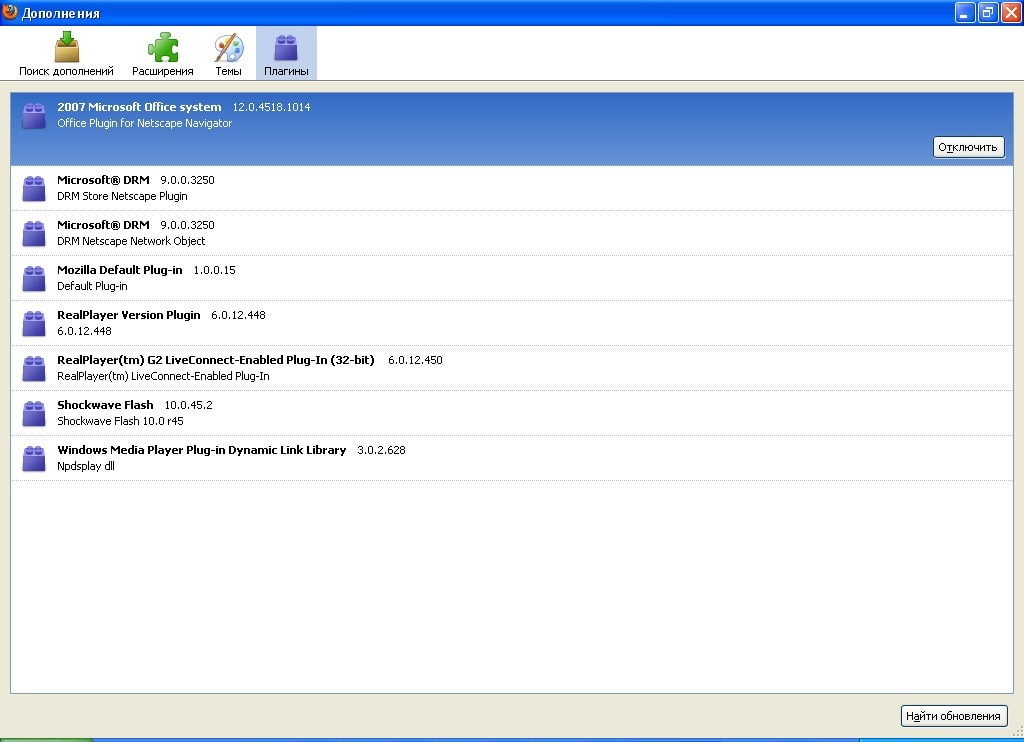Click the Windows Media Player Plug-in icon
Screen dimensions: 1024x742
coord(34,459)
